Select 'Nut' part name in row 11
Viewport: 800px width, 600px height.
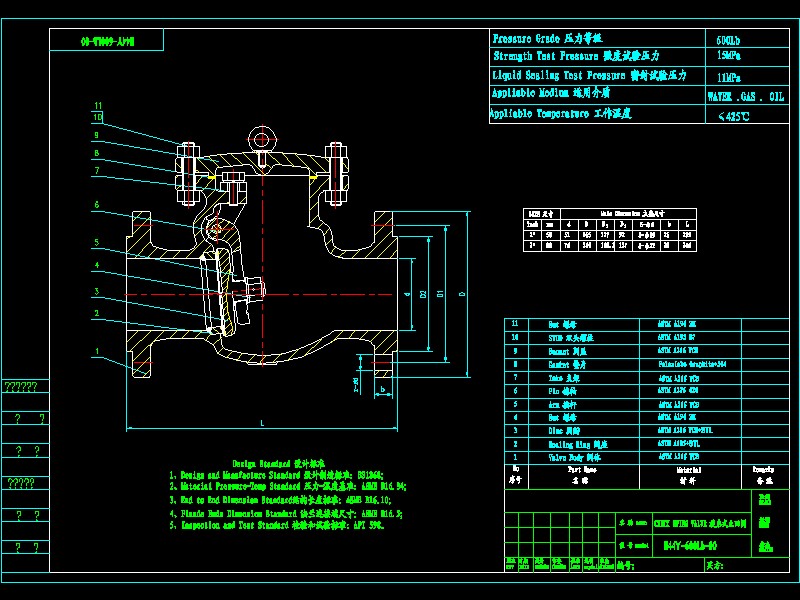click(563, 324)
